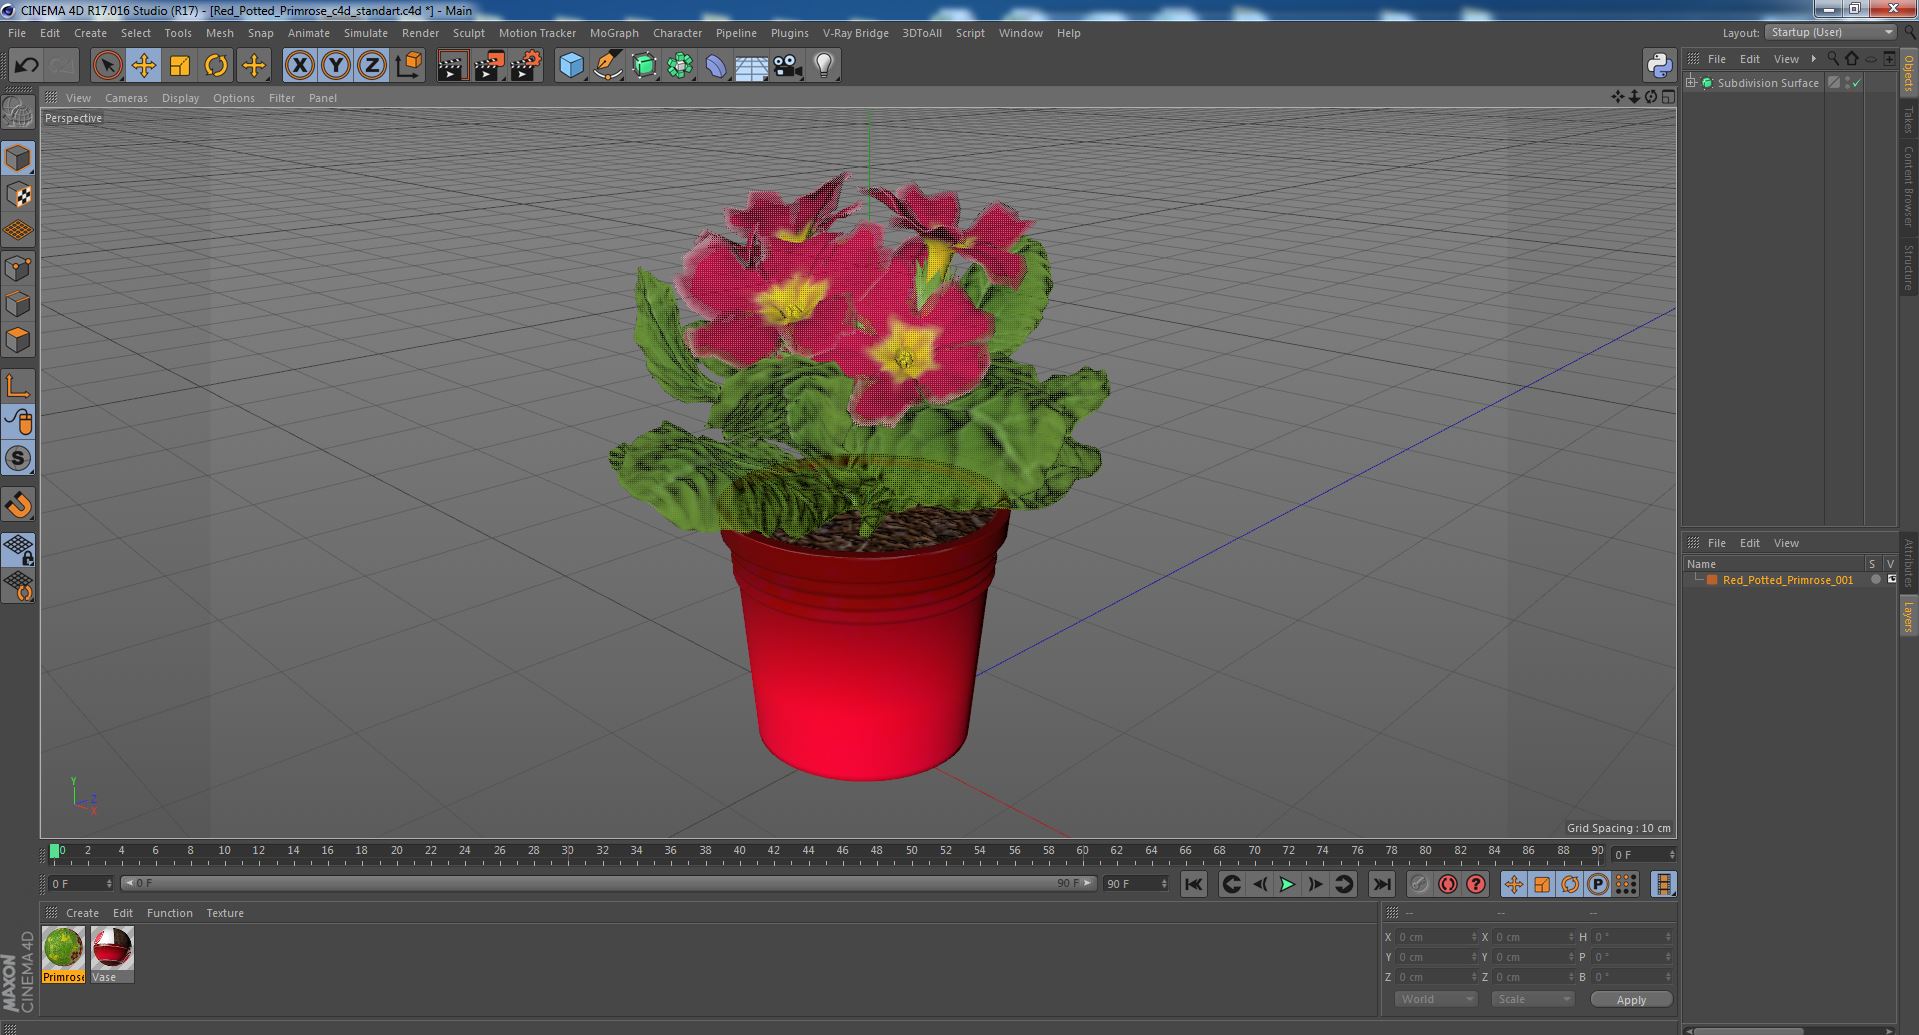Open the Content Browser side tab
Image resolution: width=1919 pixels, height=1035 pixels.
click(x=1909, y=186)
